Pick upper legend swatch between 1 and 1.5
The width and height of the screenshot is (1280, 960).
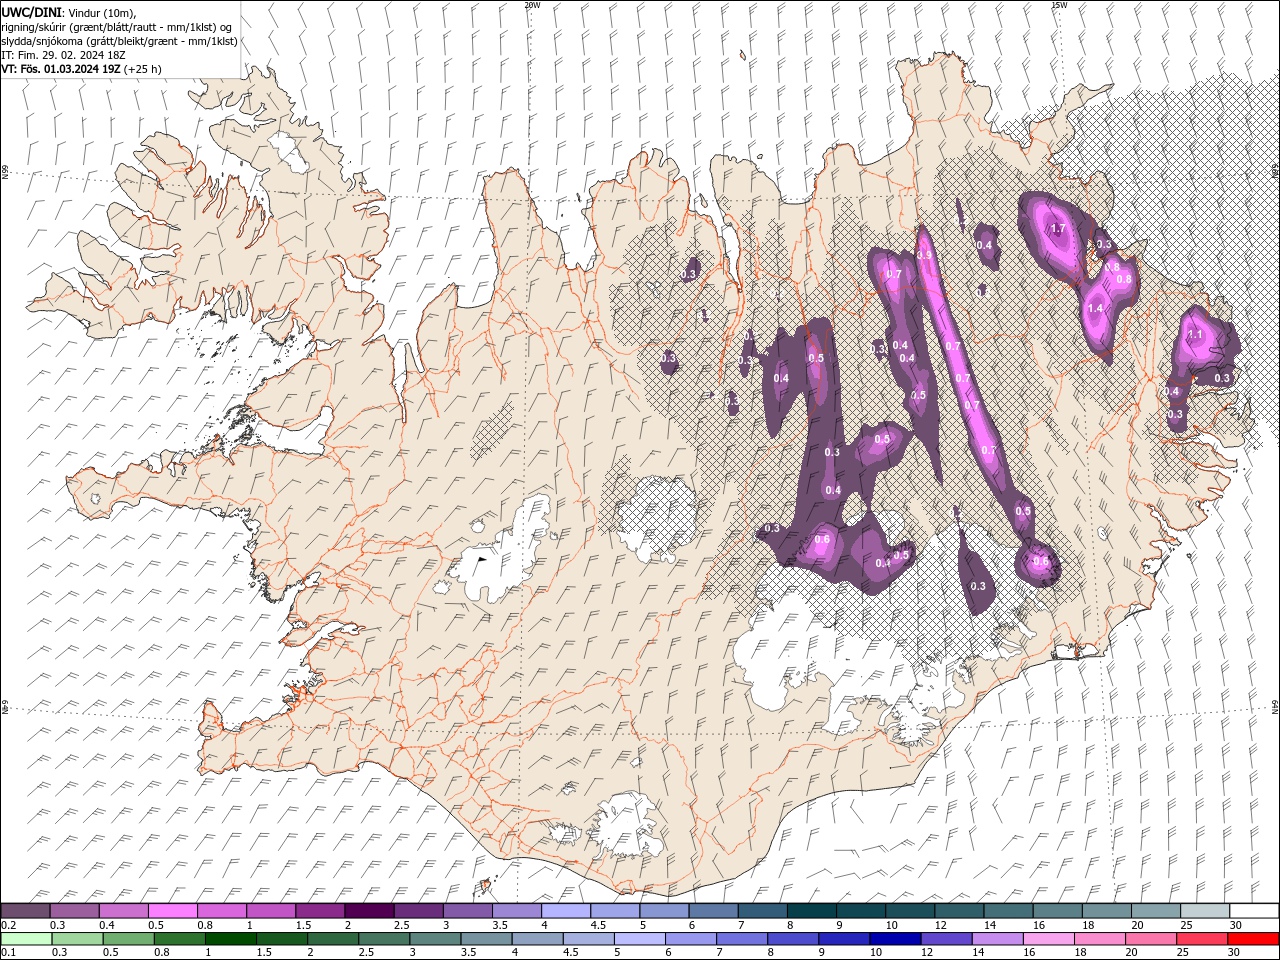pyautogui.click(x=271, y=911)
